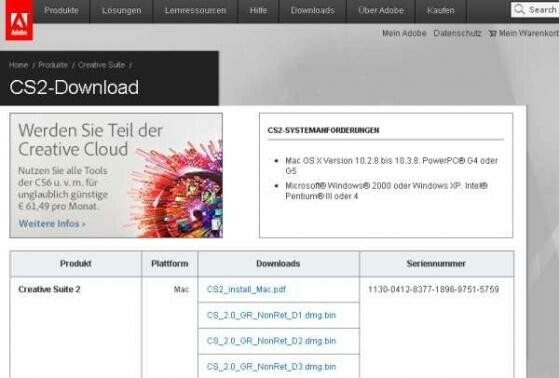Open the Produkte menu
559x378 pixels.
point(61,11)
